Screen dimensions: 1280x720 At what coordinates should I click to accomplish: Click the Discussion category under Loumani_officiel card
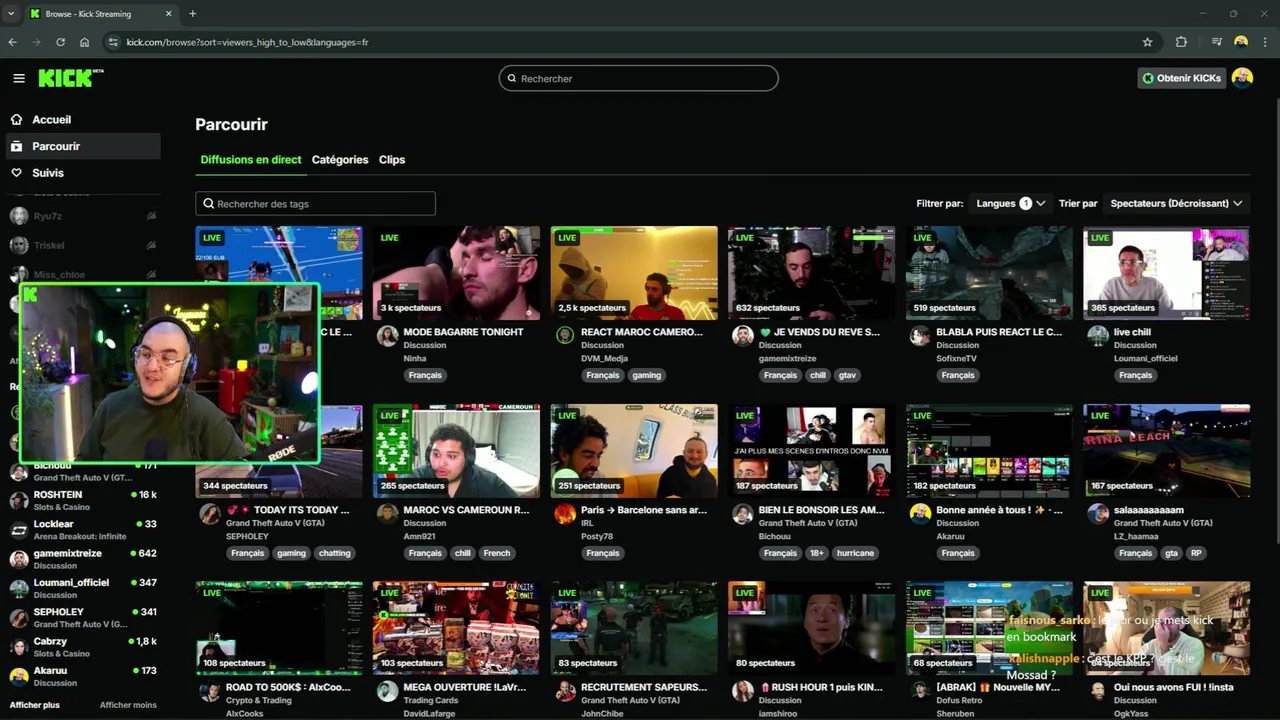click(1135, 346)
